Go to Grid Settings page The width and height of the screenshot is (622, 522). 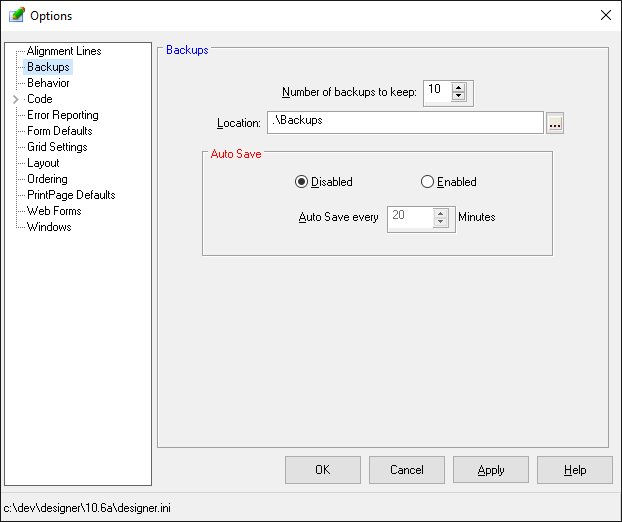coord(57,147)
